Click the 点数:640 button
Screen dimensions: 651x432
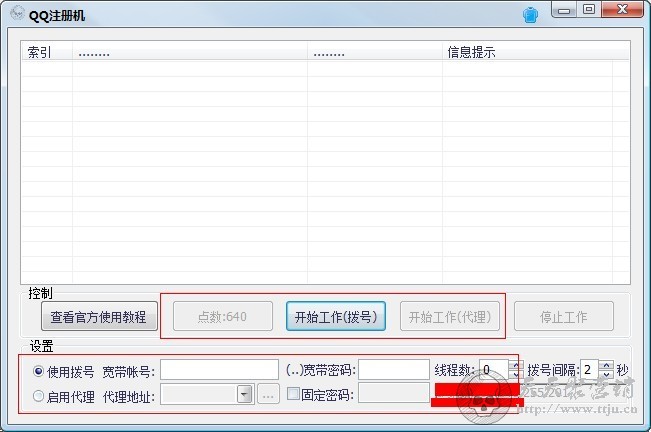click(x=223, y=316)
